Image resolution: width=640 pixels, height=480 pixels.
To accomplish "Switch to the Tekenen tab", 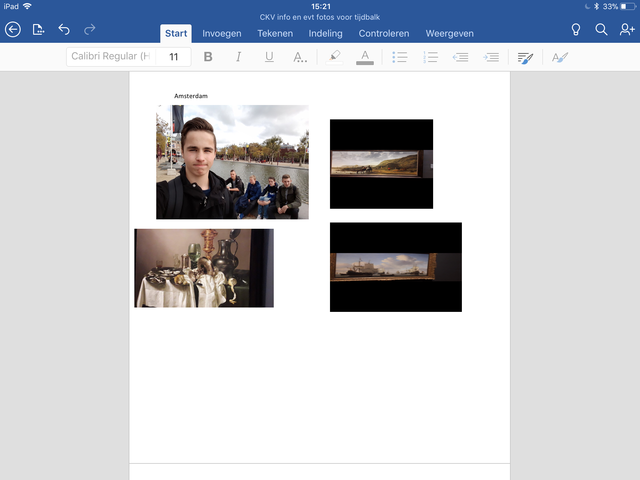I will (275, 33).
